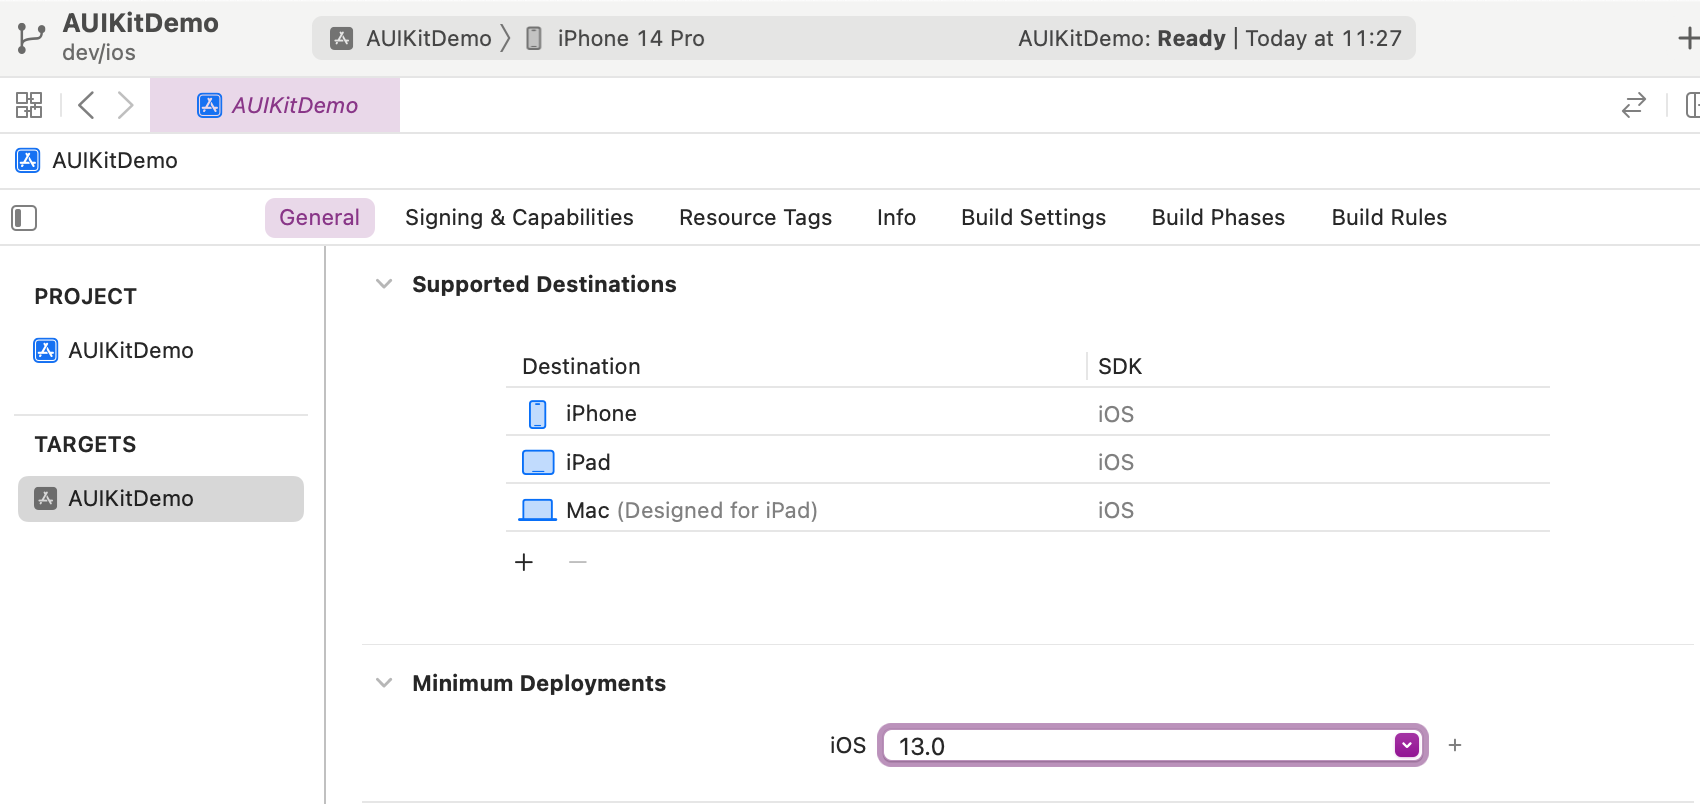The image size is (1700, 804).
Task: Remove the selected destination with minus
Action: [578, 562]
